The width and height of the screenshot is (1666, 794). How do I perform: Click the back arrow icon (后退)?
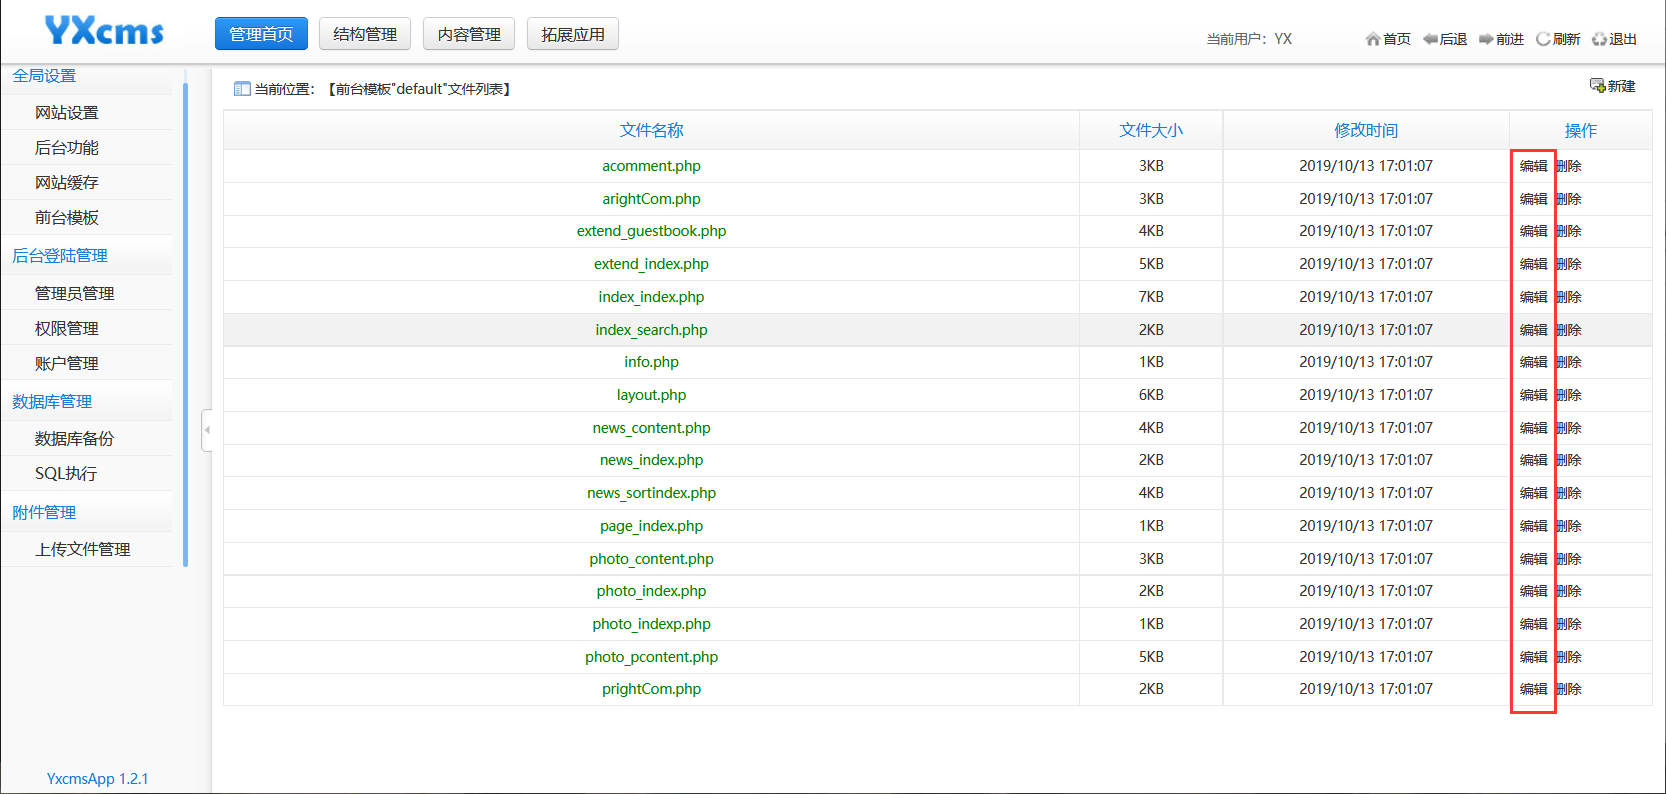pyautogui.click(x=1430, y=39)
